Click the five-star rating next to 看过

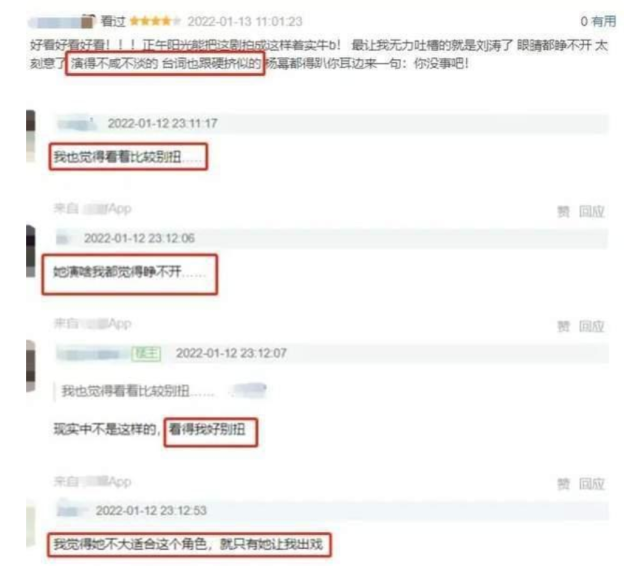click(155, 21)
